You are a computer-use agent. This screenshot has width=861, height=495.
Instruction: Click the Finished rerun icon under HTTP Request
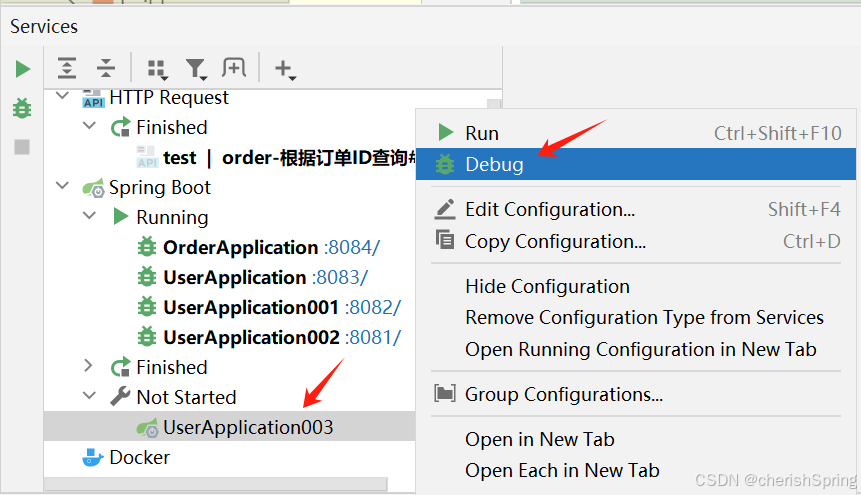[121, 127]
